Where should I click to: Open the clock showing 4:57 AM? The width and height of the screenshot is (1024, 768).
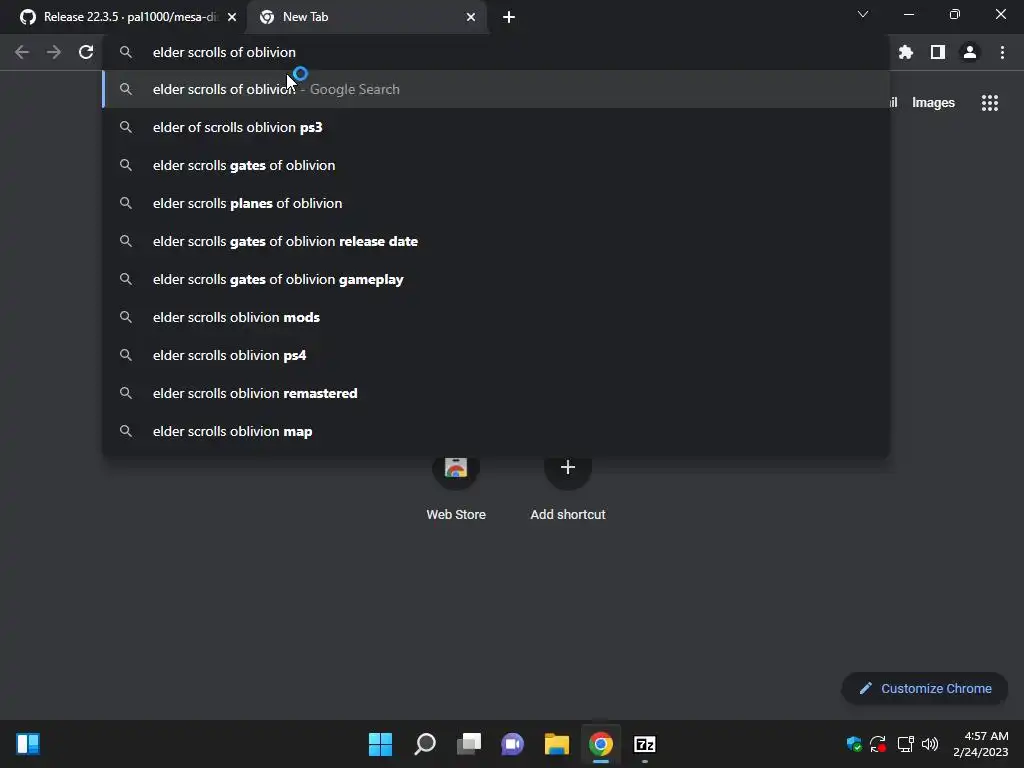tap(980, 744)
